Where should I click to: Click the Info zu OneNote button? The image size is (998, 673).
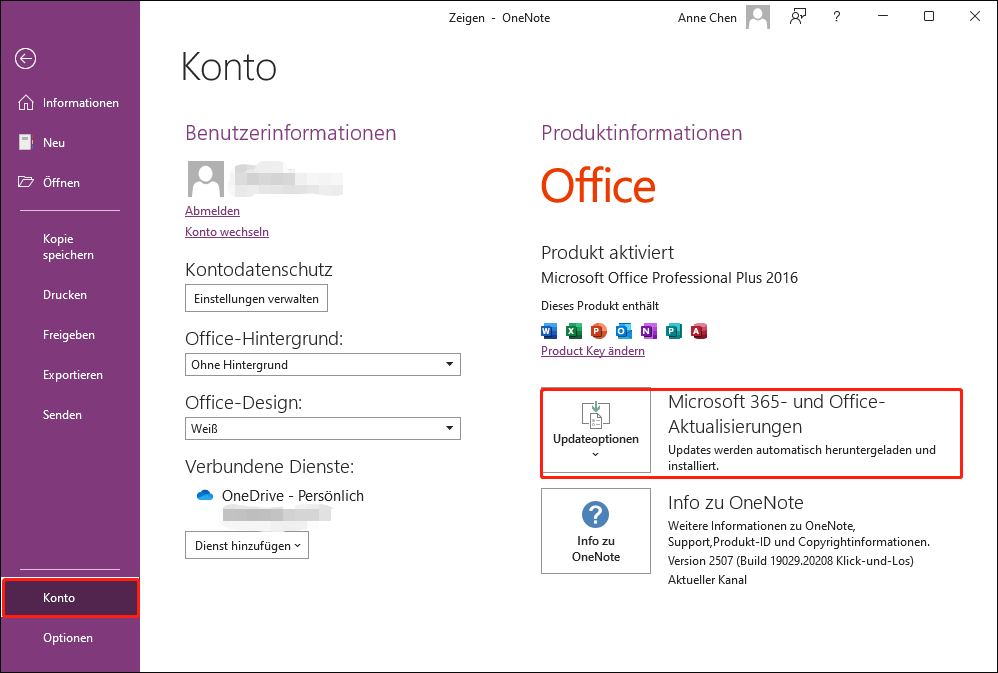pos(596,531)
